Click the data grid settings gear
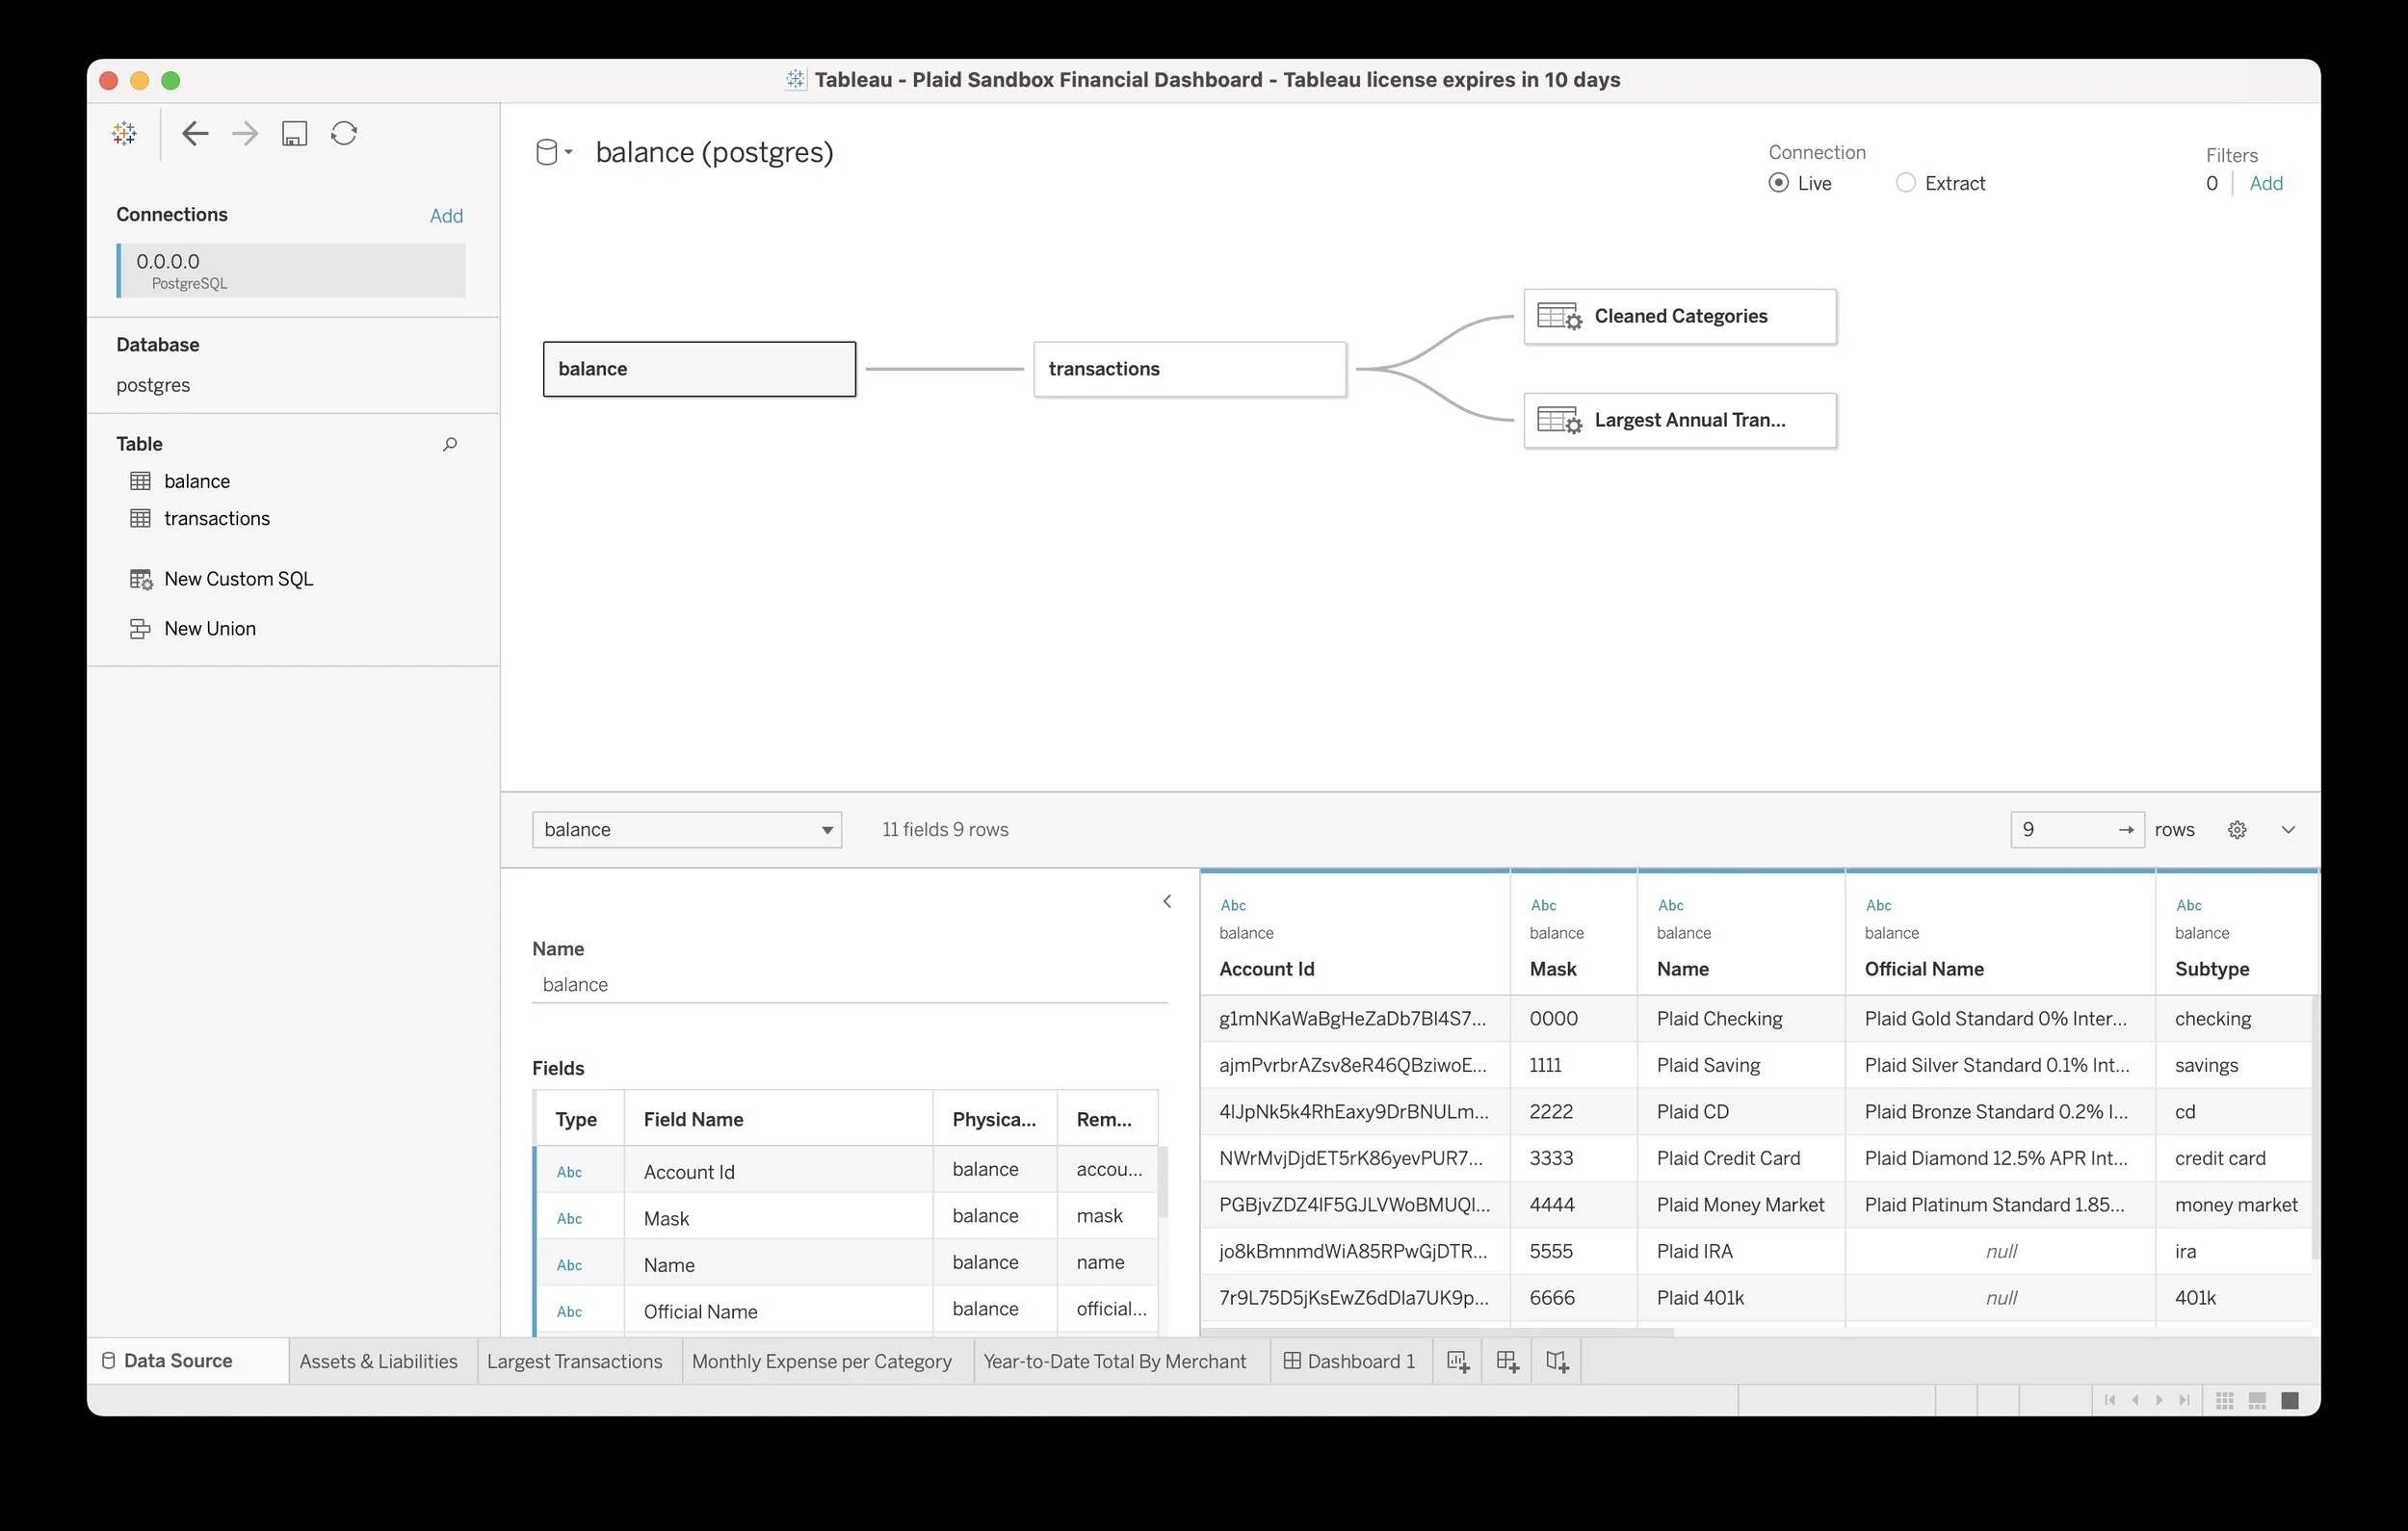Screen dimensions: 2408x1531 point(2237,829)
